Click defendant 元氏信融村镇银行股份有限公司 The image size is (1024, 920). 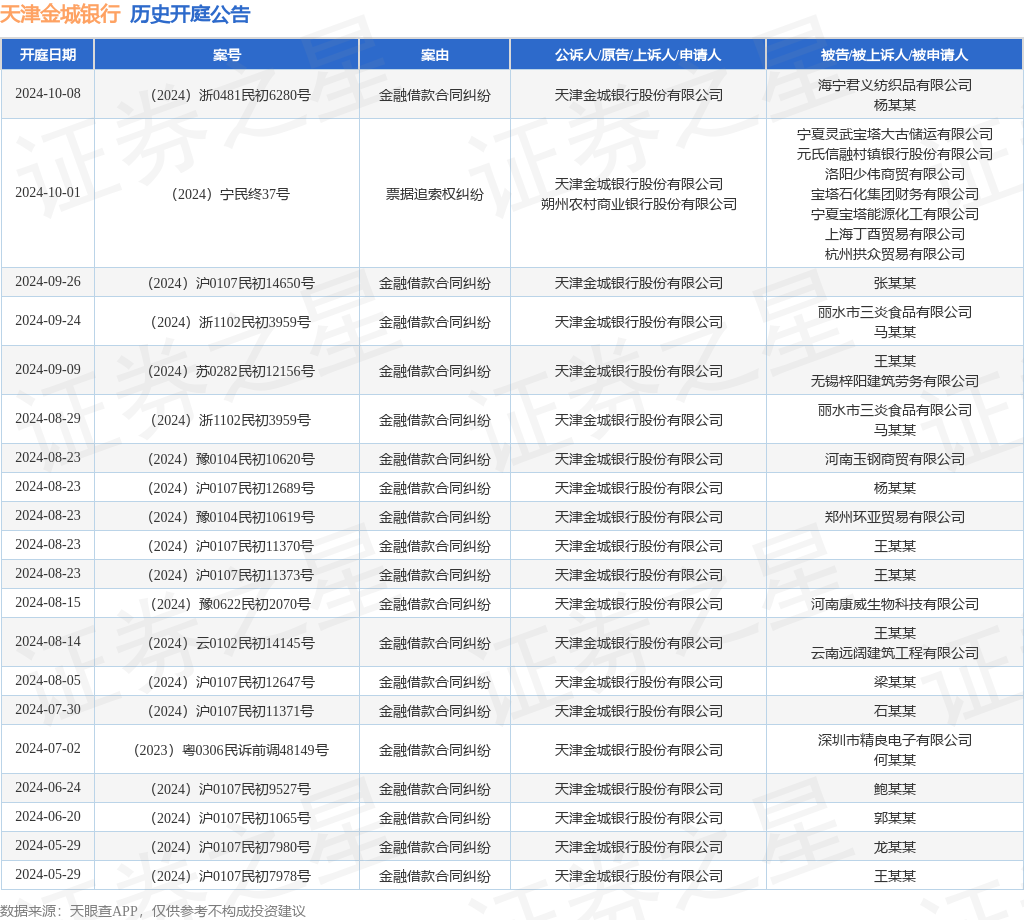(x=895, y=154)
